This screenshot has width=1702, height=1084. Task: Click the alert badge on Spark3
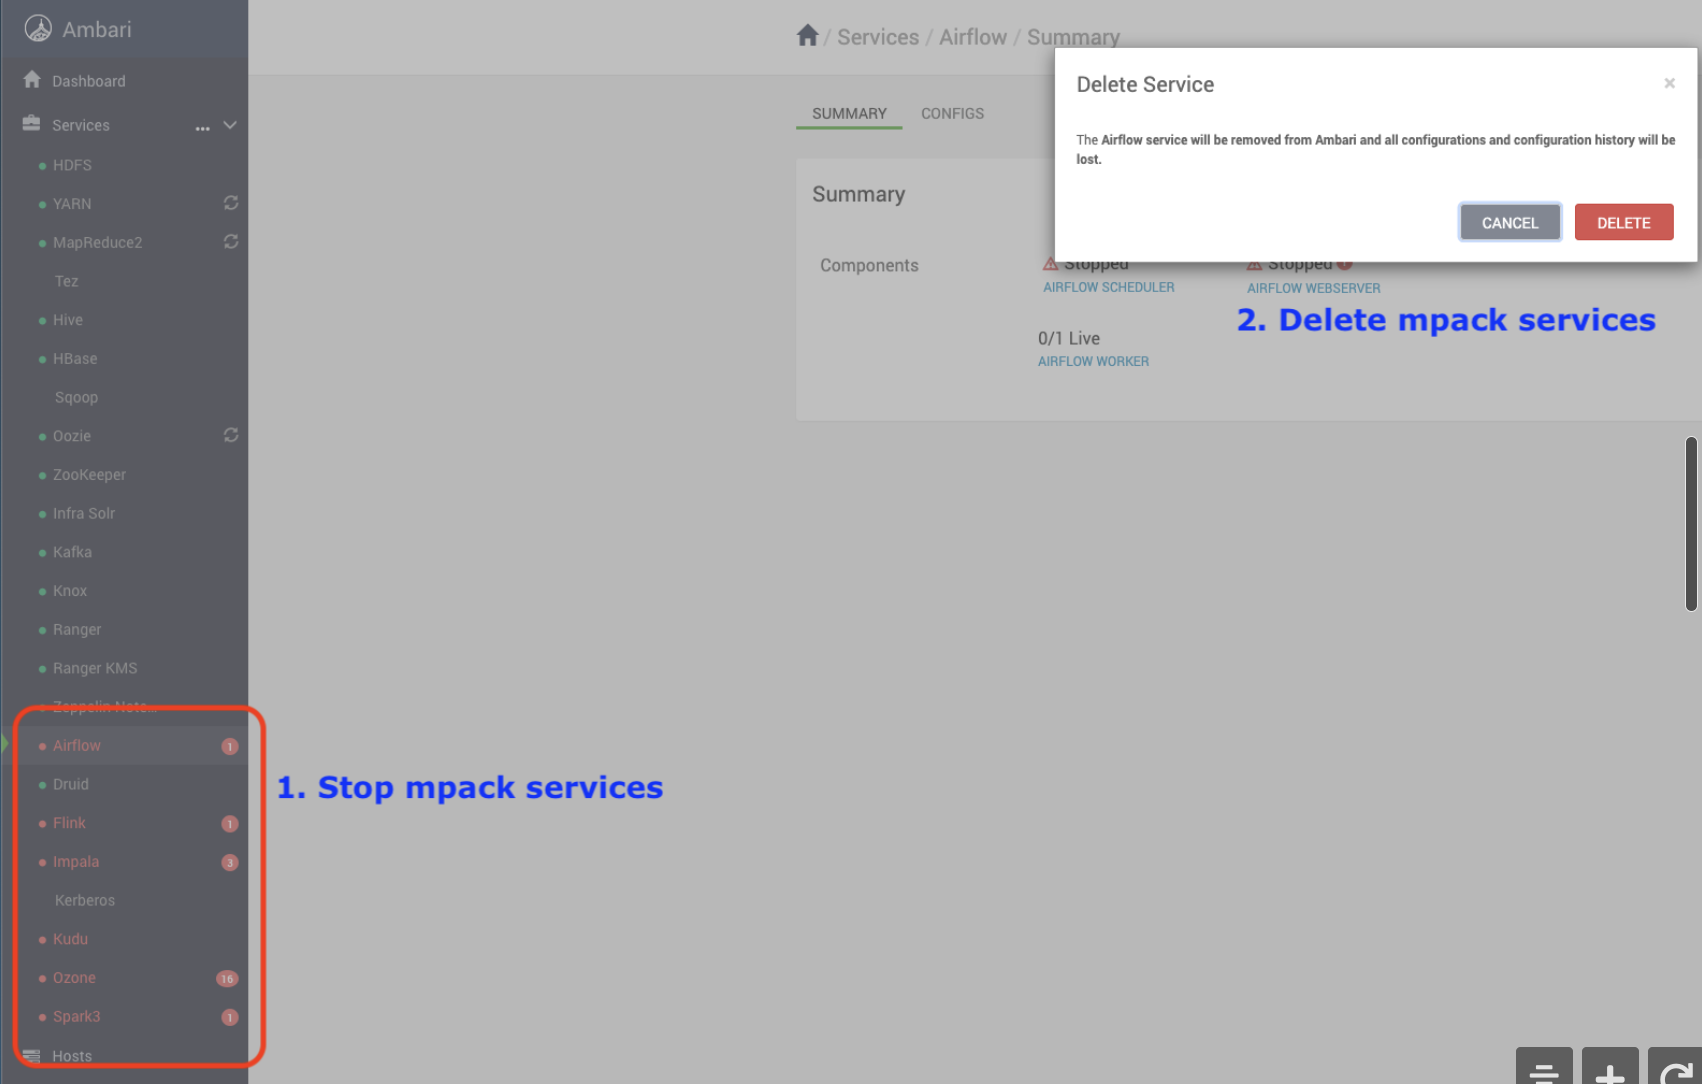click(x=230, y=1017)
